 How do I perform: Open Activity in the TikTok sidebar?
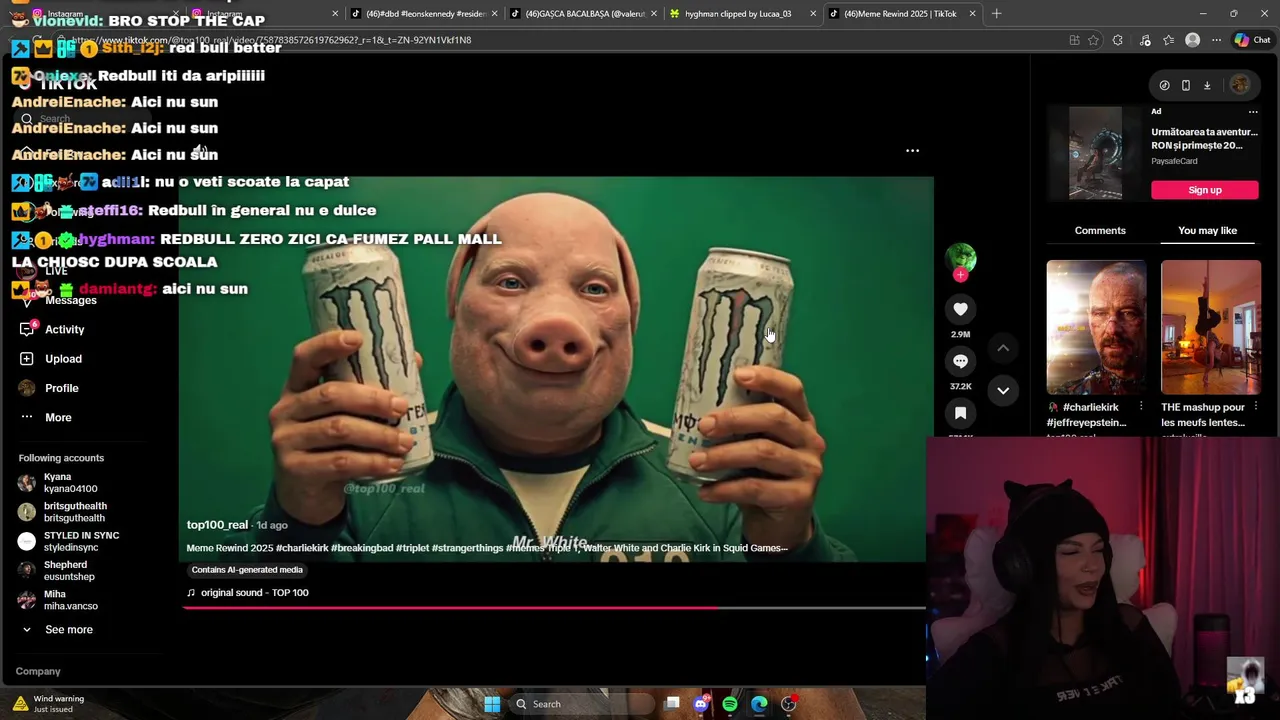tap(51, 329)
